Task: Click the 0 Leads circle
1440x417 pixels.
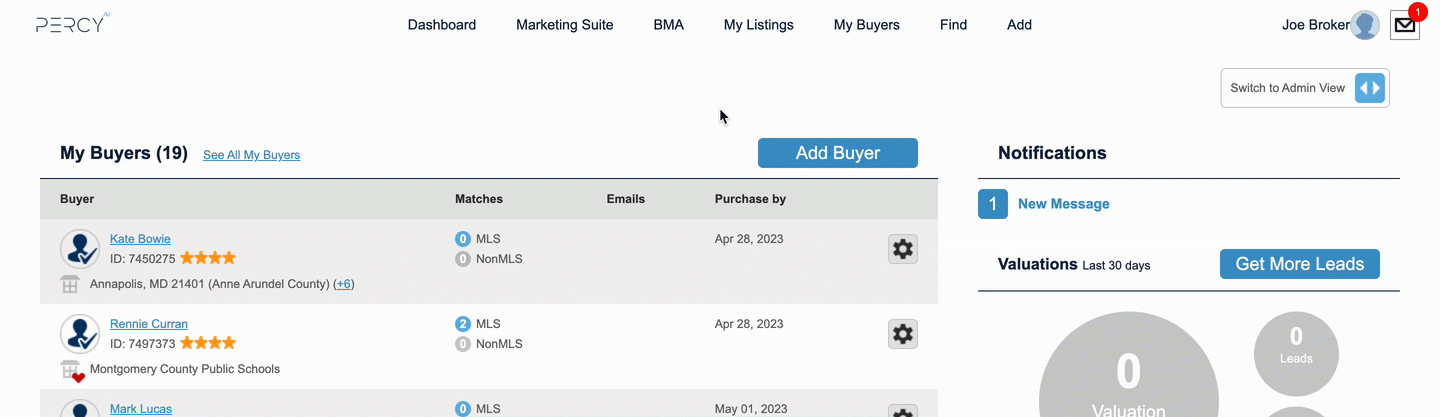Action: pyautogui.click(x=1296, y=352)
